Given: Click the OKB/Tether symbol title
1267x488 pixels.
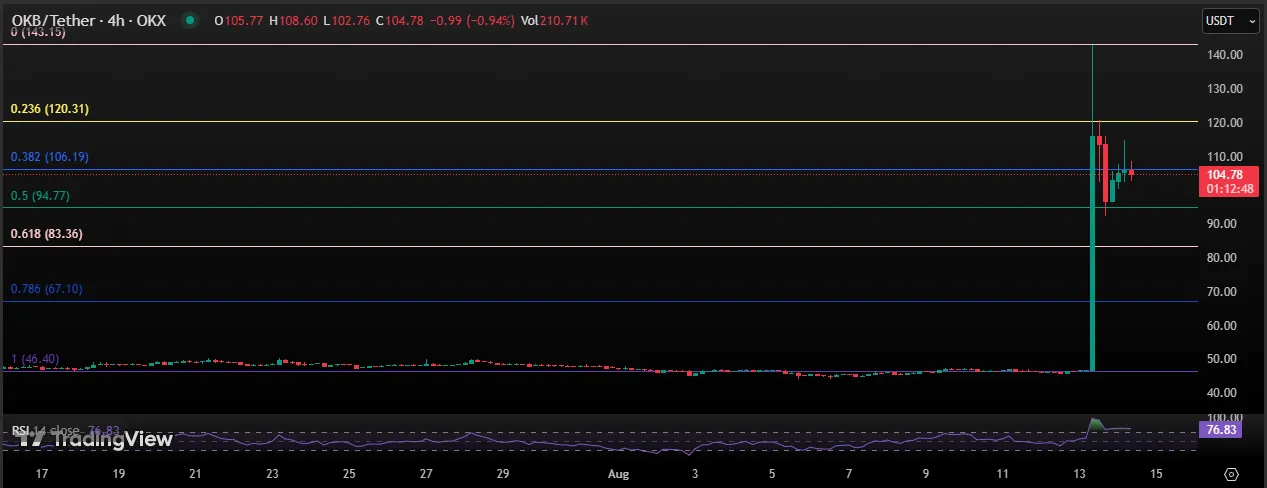Looking at the screenshot, I should click(89, 18).
